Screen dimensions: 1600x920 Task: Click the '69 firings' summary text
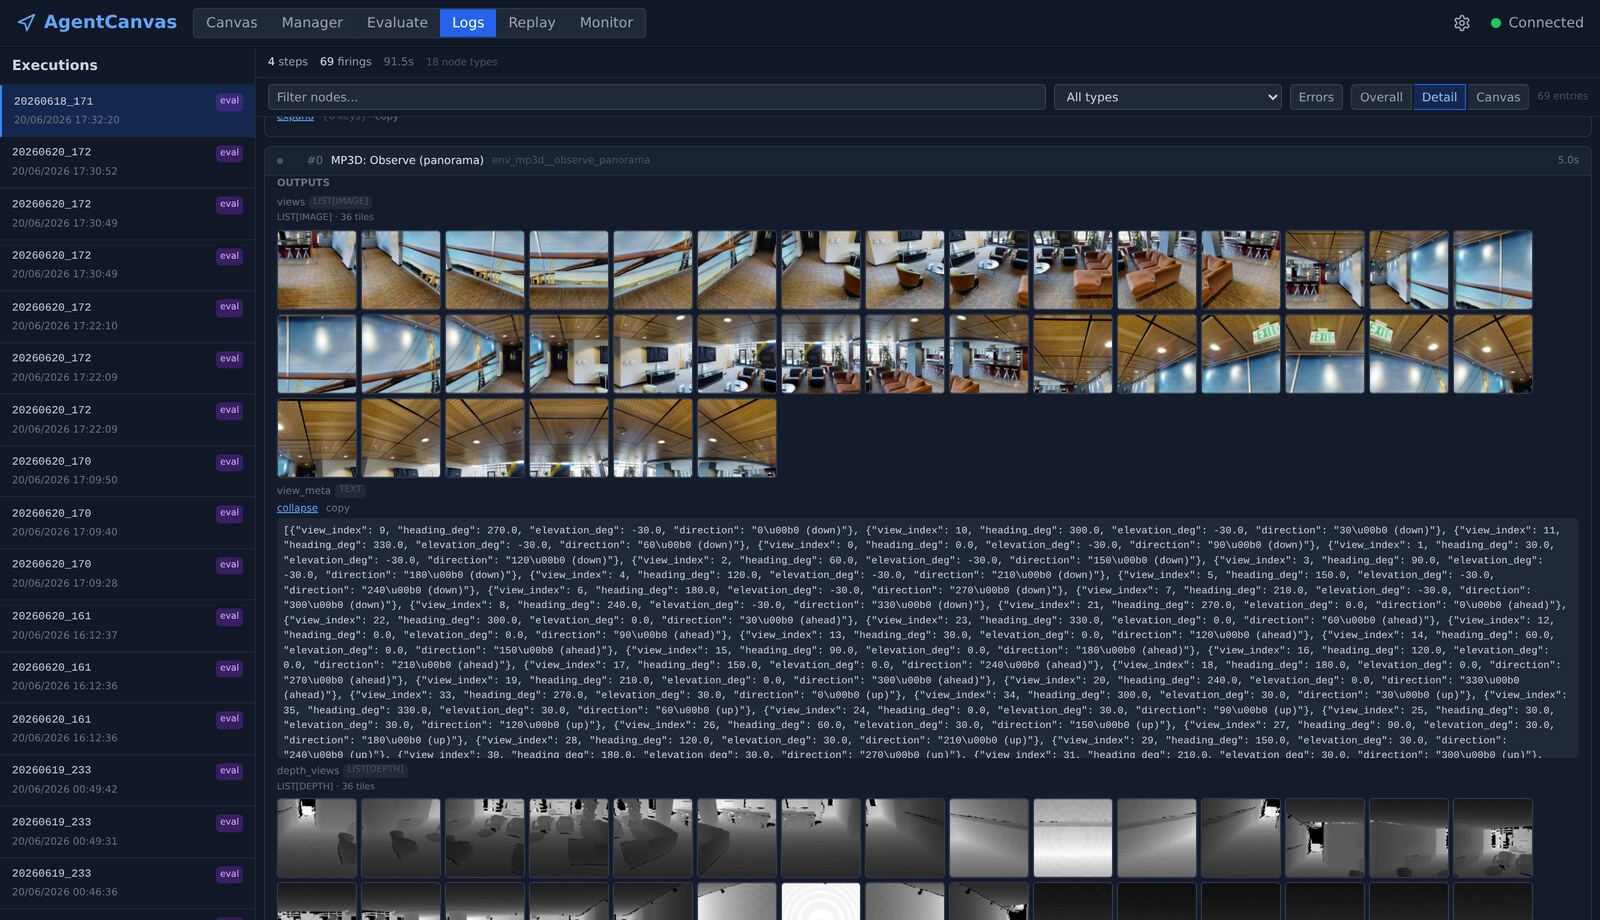345,62
